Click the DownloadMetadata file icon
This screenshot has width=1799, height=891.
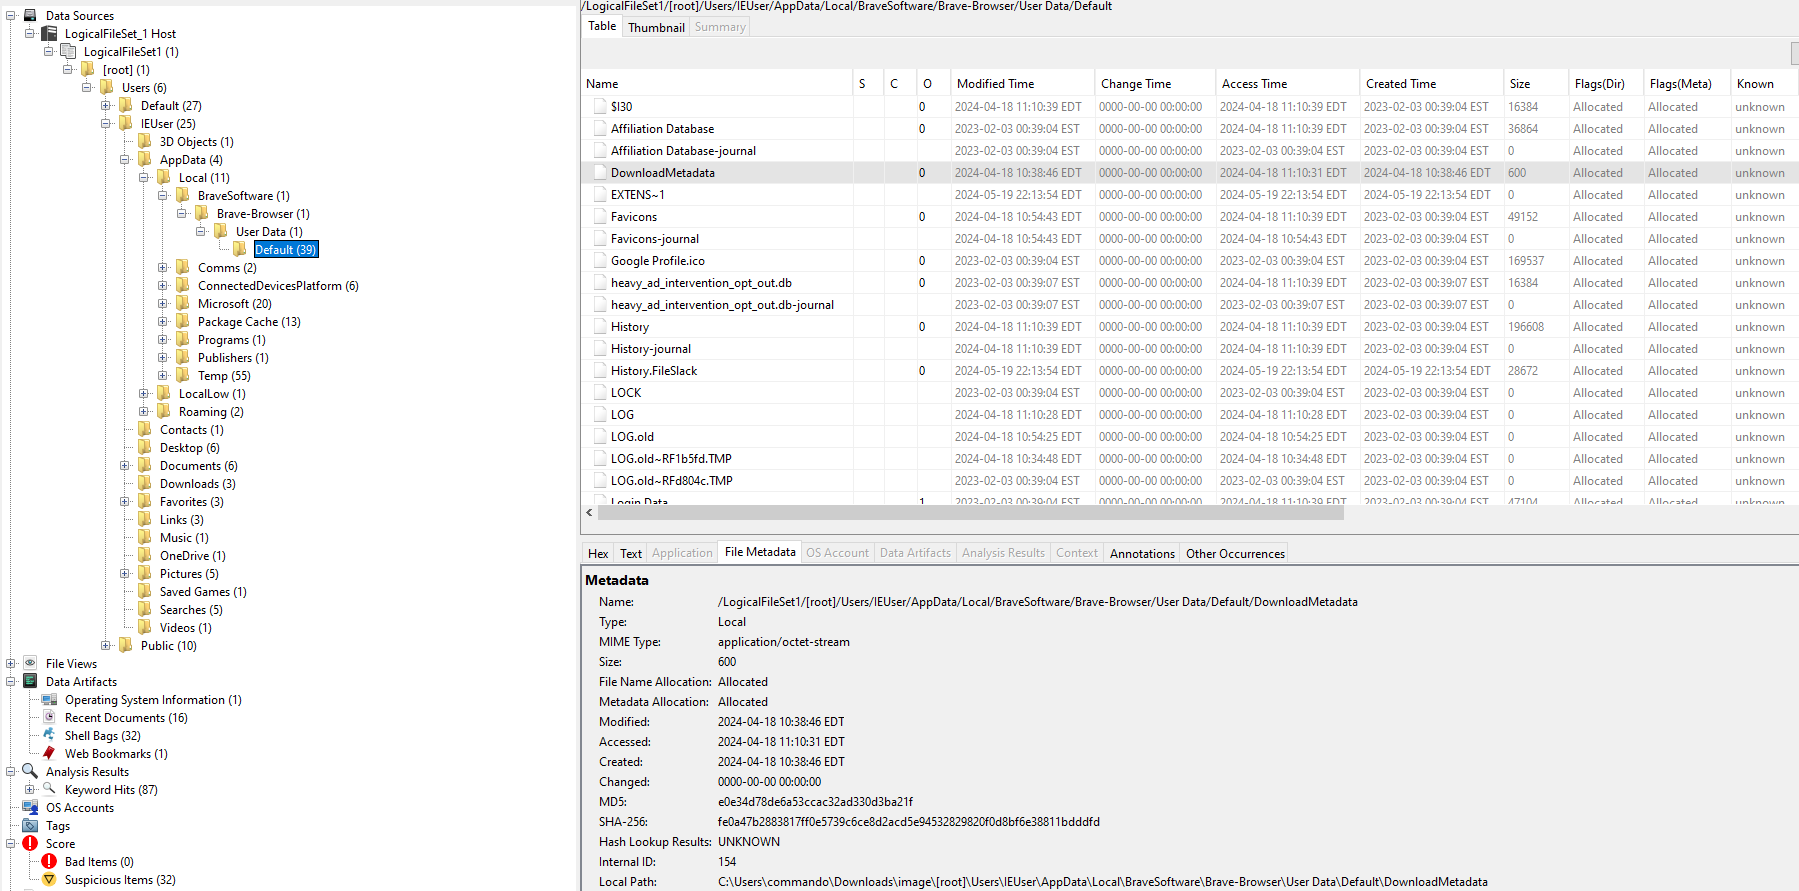(600, 172)
